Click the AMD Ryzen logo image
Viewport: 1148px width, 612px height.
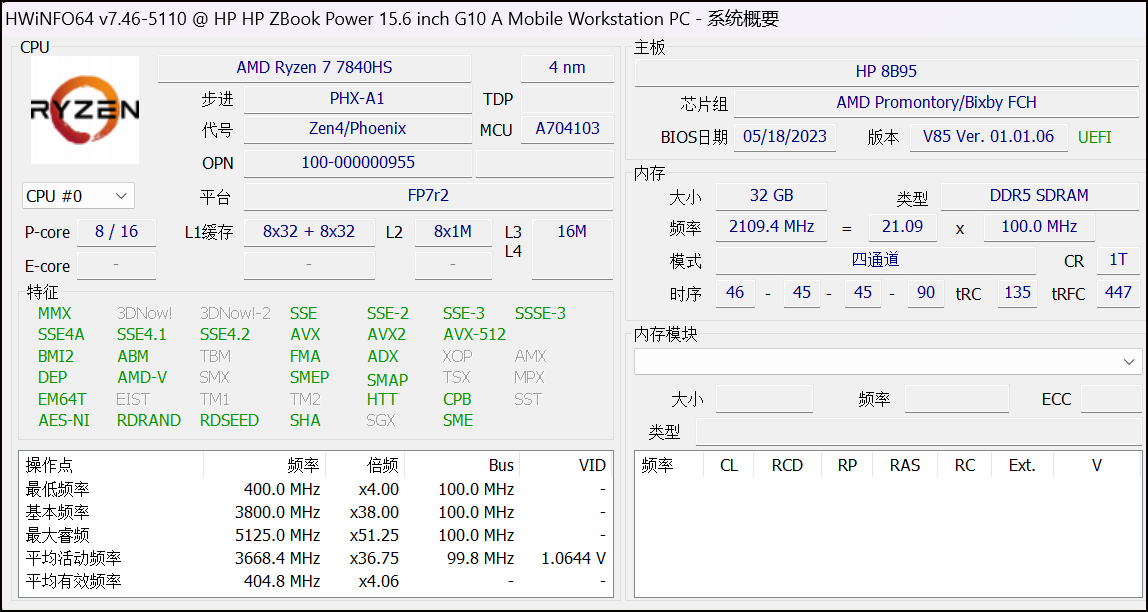85,110
